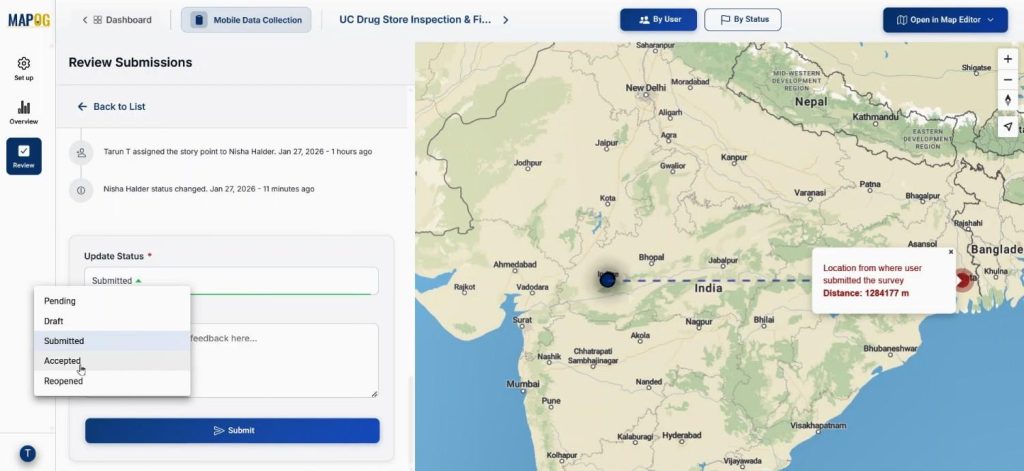Click the red submission location marker
Image resolution: width=1024 pixels, height=471 pixels.
pos(963,280)
